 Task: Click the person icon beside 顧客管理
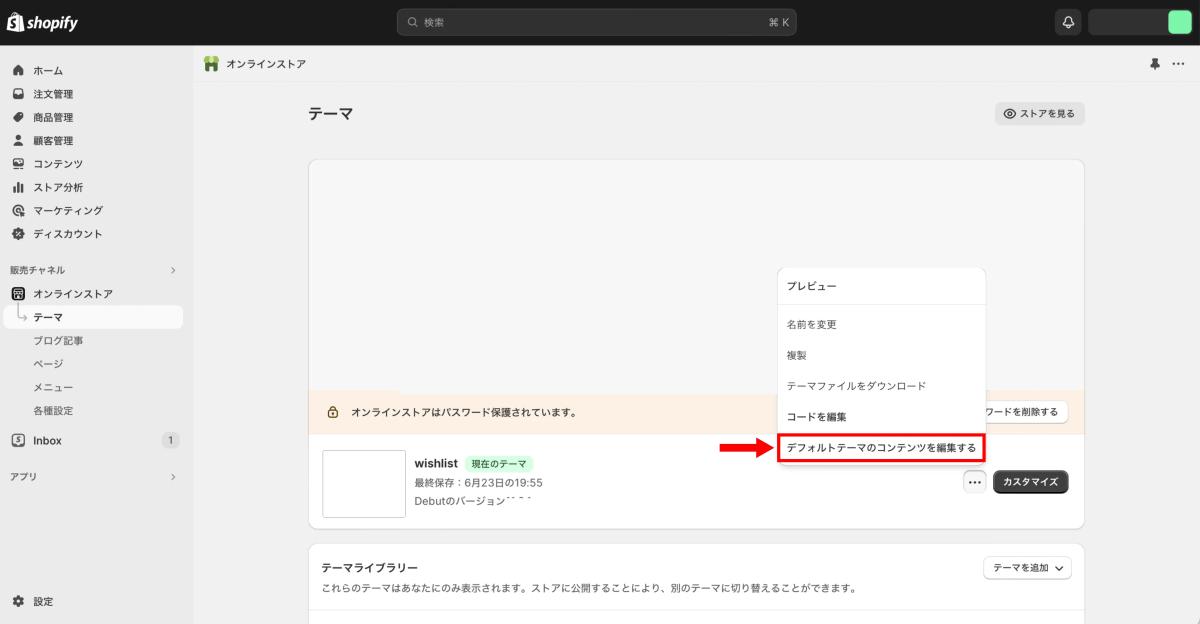pyautogui.click(x=18, y=141)
